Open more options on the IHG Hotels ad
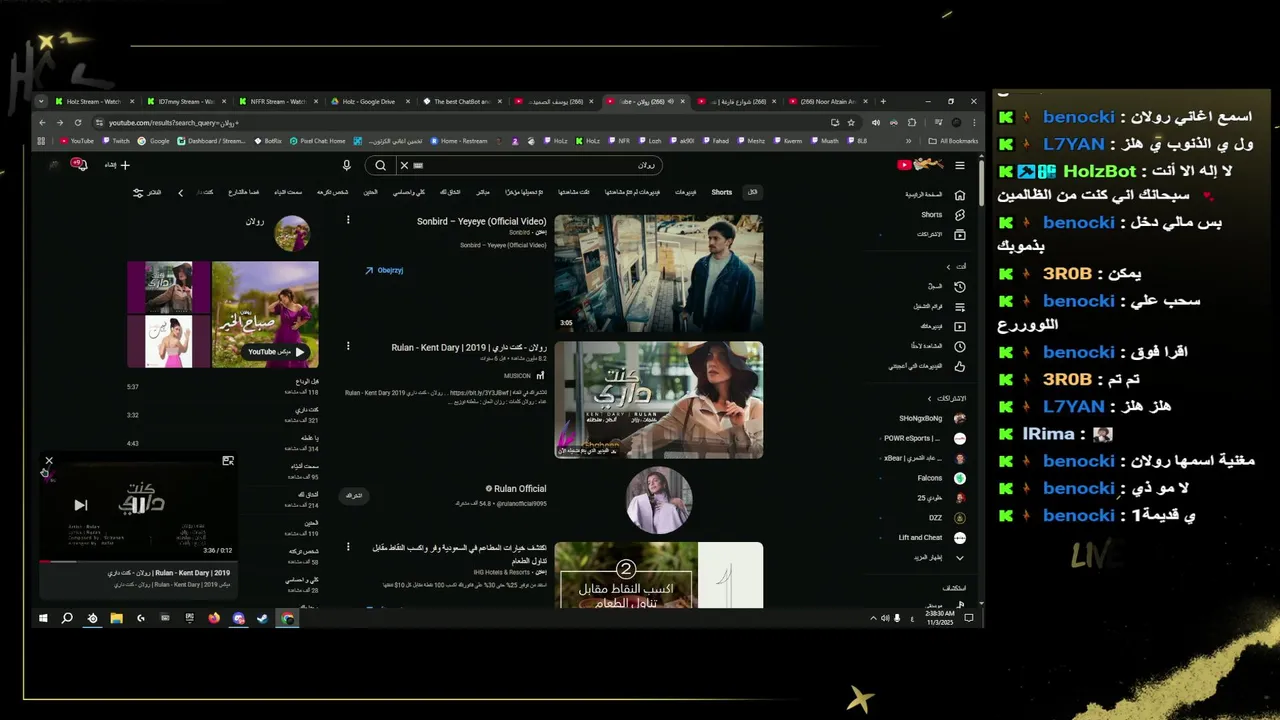 [x=348, y=547]
